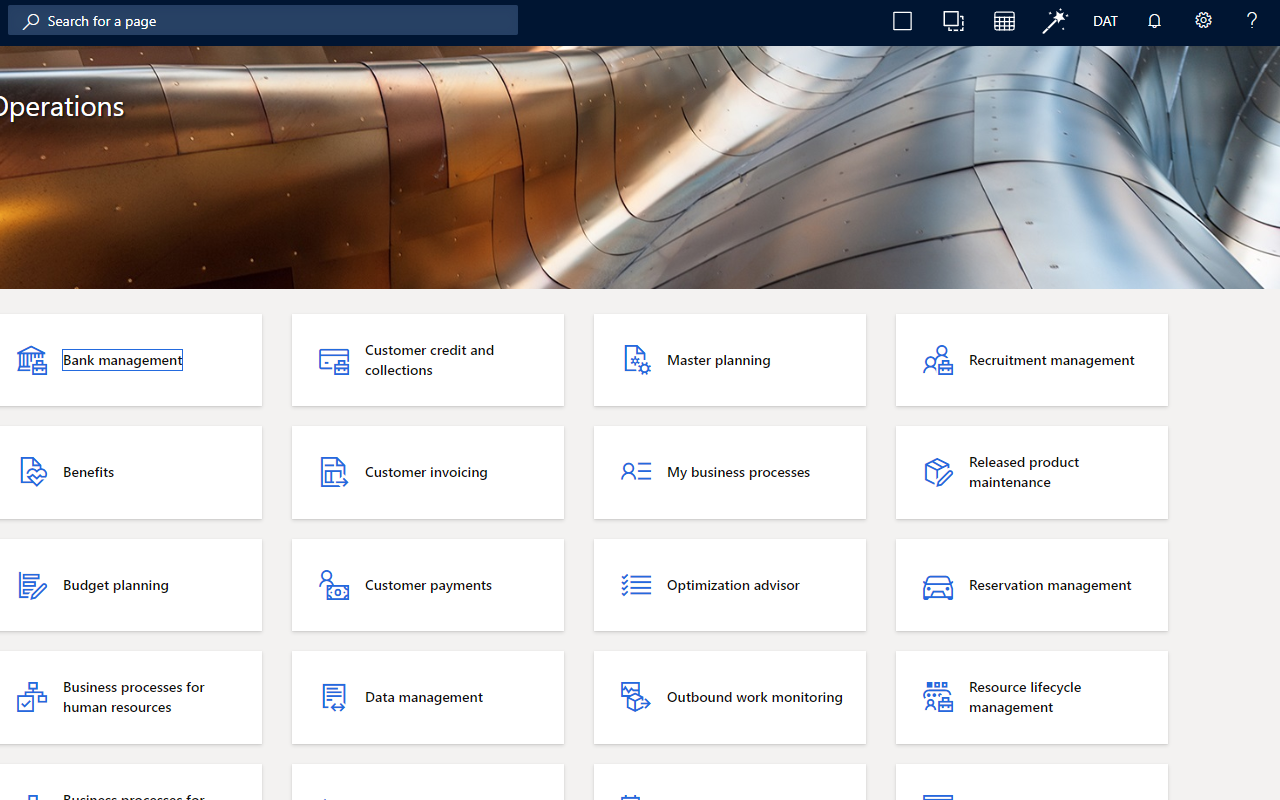Screen dimensions: 1280x800
Task: Open the Recruitment management label
Action: [1052, 360]
